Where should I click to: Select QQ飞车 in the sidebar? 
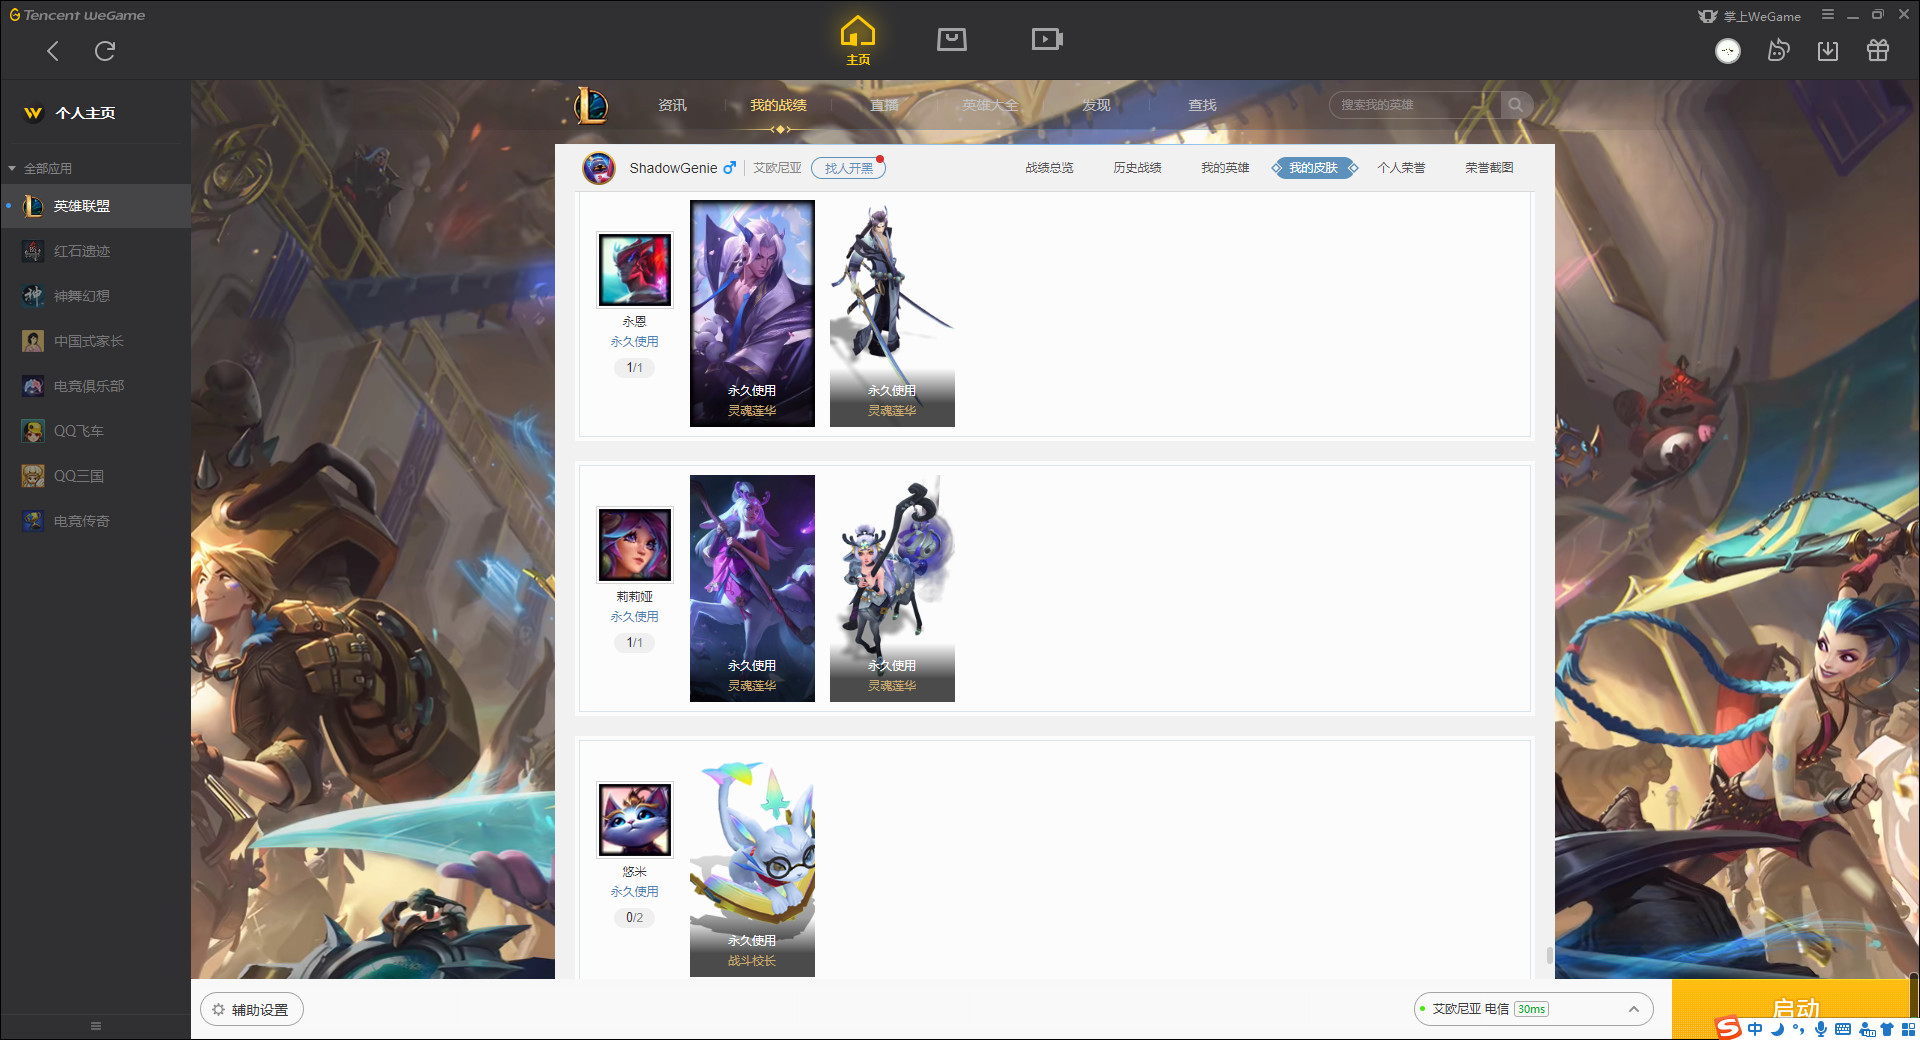coord(95,431)
